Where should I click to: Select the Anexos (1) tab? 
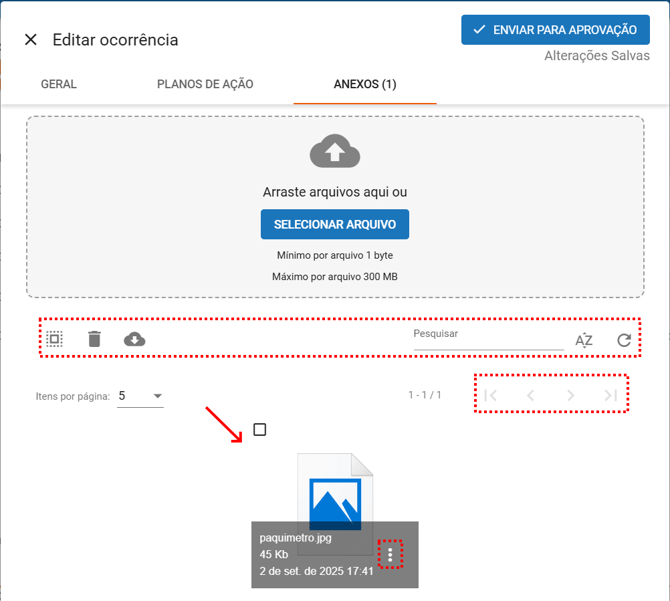tap(365, 84)
